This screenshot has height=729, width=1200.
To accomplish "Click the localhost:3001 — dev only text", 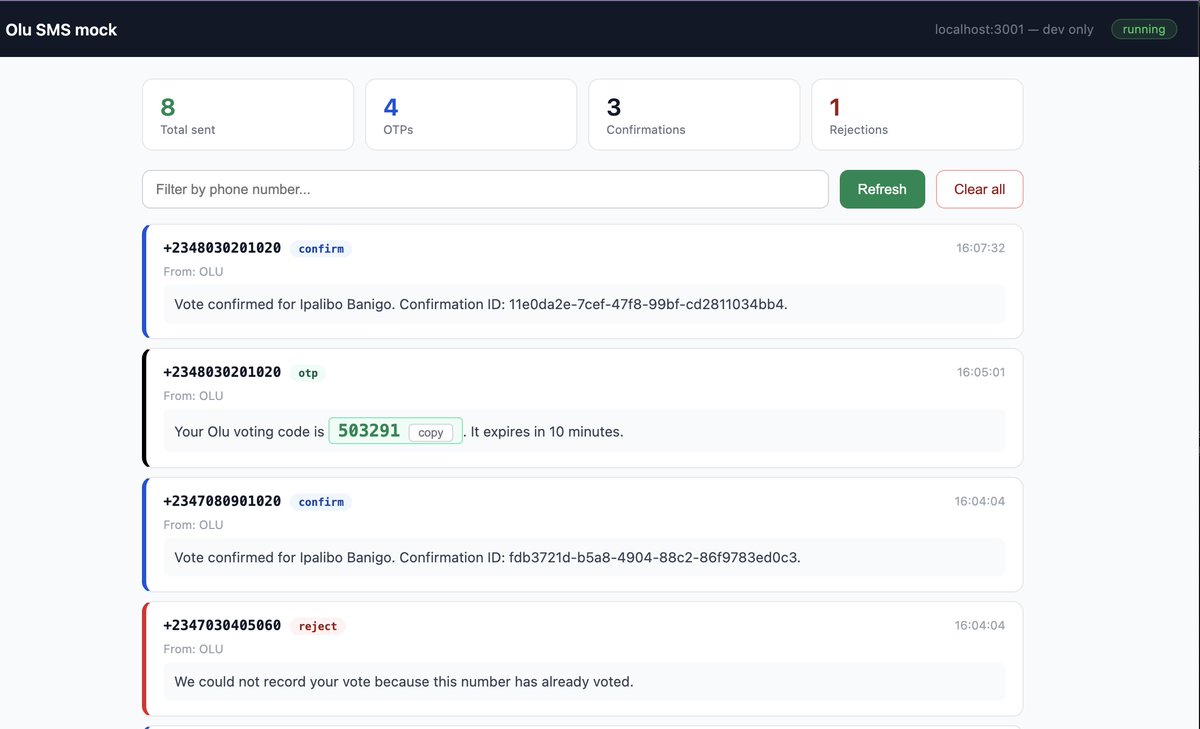I will point(1014,29).
